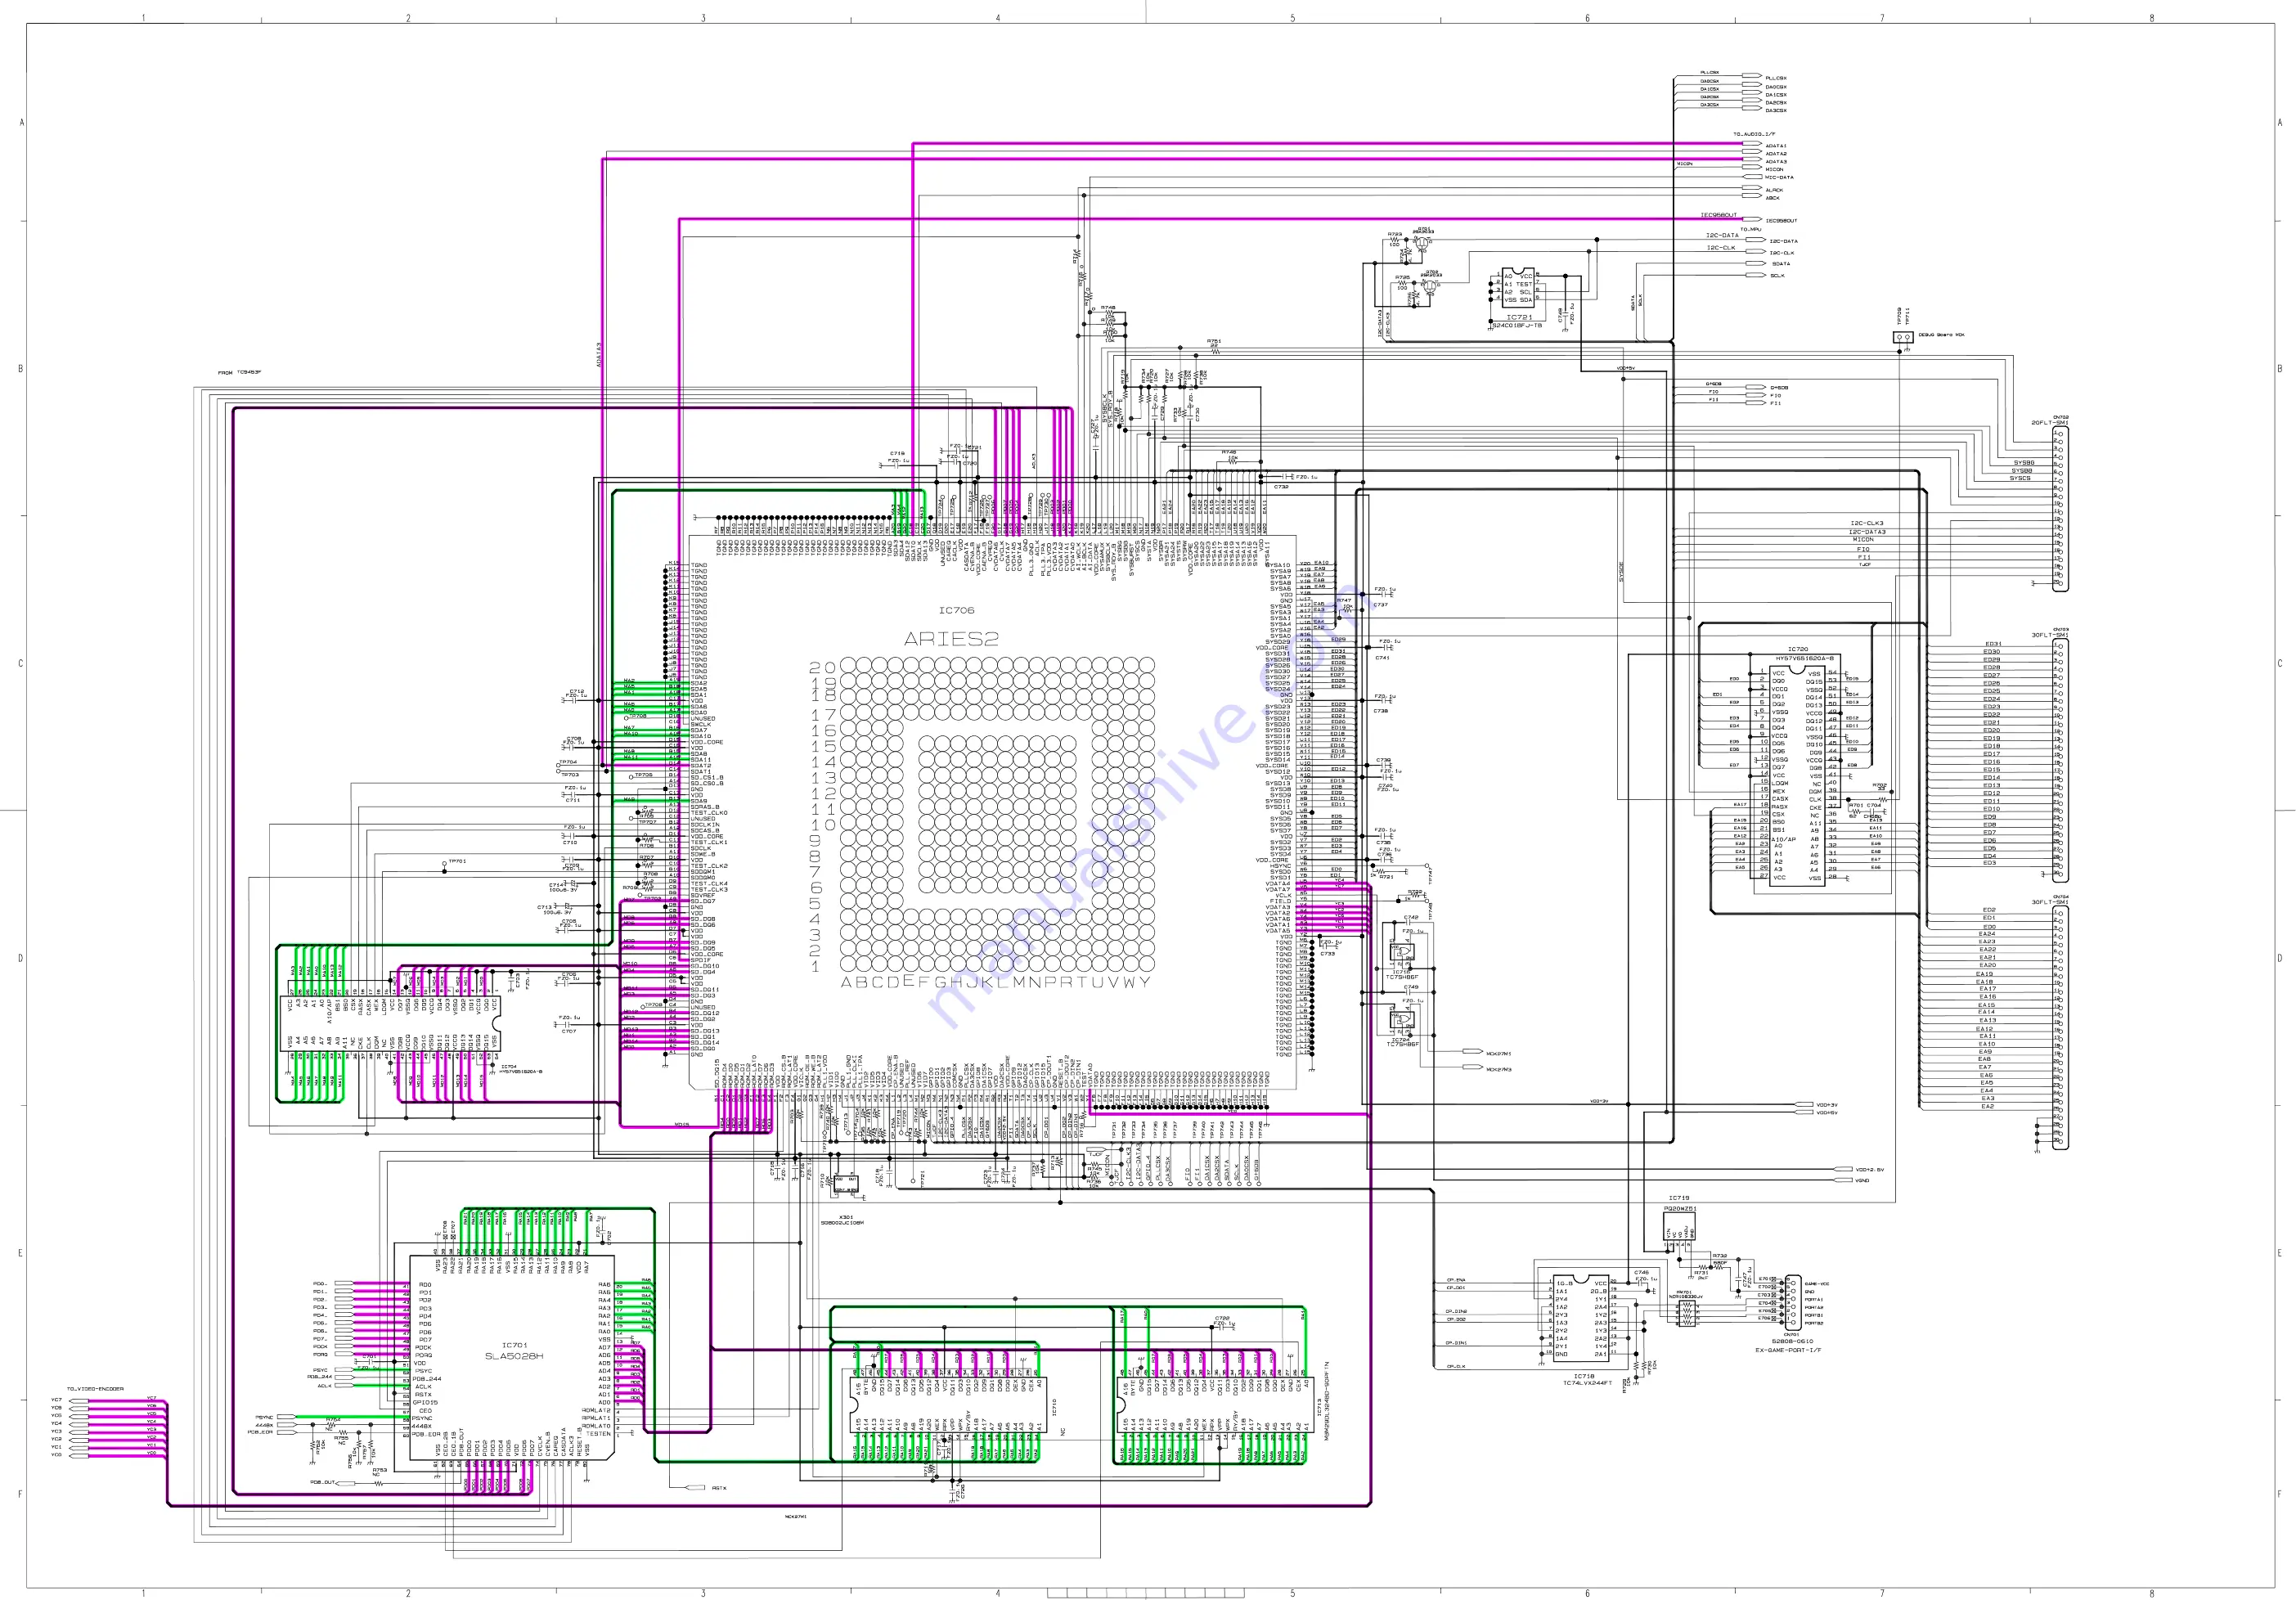The height and width of the screenshot is (1600, 2296).
Task: Select the TC74LVX244FT part number
Action: click(1587, 1384)
